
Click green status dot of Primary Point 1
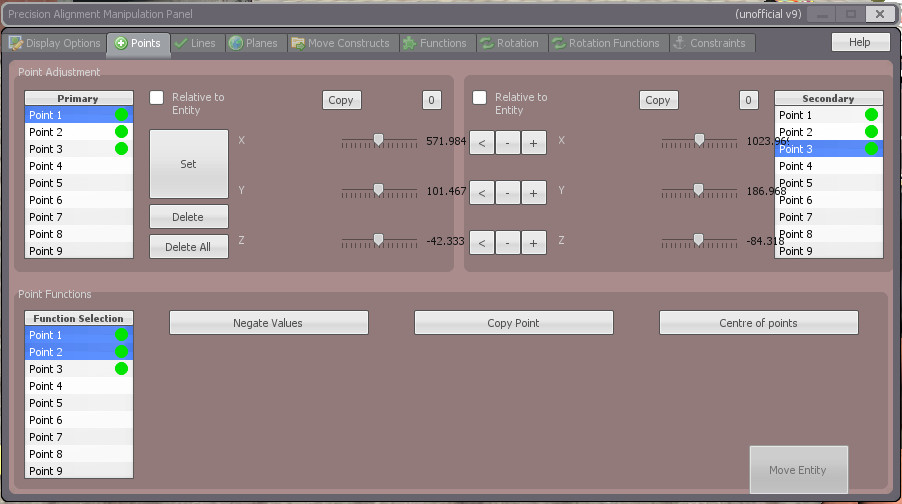(121, 114)
